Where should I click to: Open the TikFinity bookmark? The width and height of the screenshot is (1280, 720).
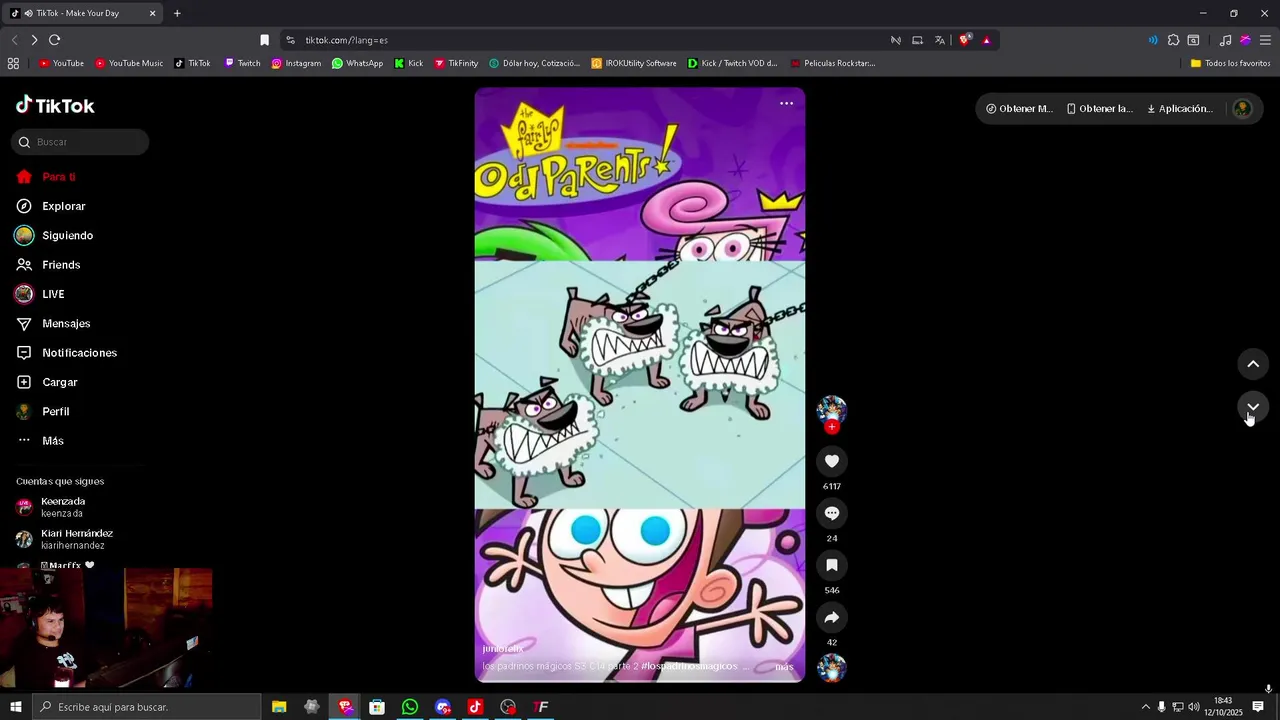456,63
